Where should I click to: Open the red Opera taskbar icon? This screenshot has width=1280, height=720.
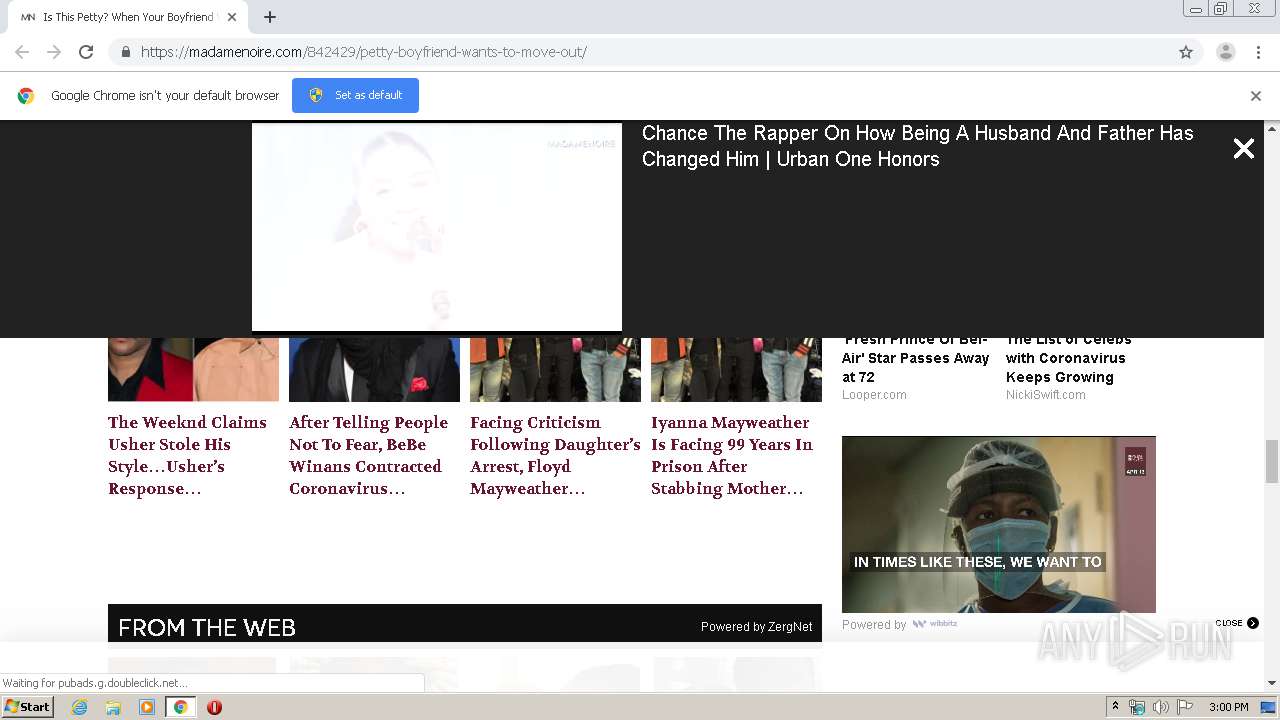214,707
